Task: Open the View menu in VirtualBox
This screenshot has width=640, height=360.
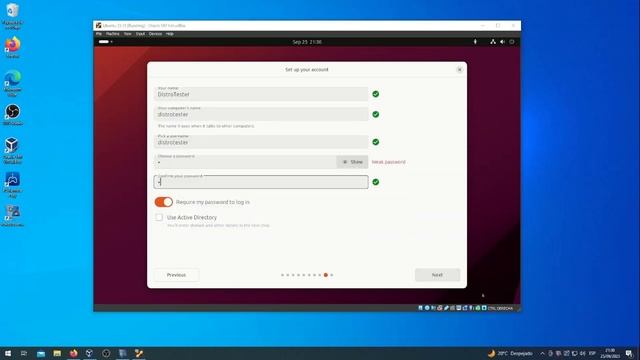Action: [128, 34]
